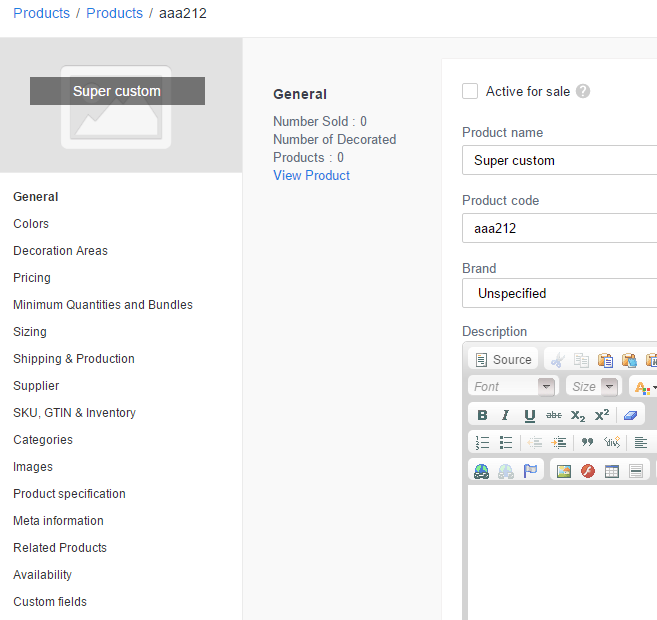Screen dimensions: 657x620
Task: Click inside the Description text area
Action: (x=562, y=552)
